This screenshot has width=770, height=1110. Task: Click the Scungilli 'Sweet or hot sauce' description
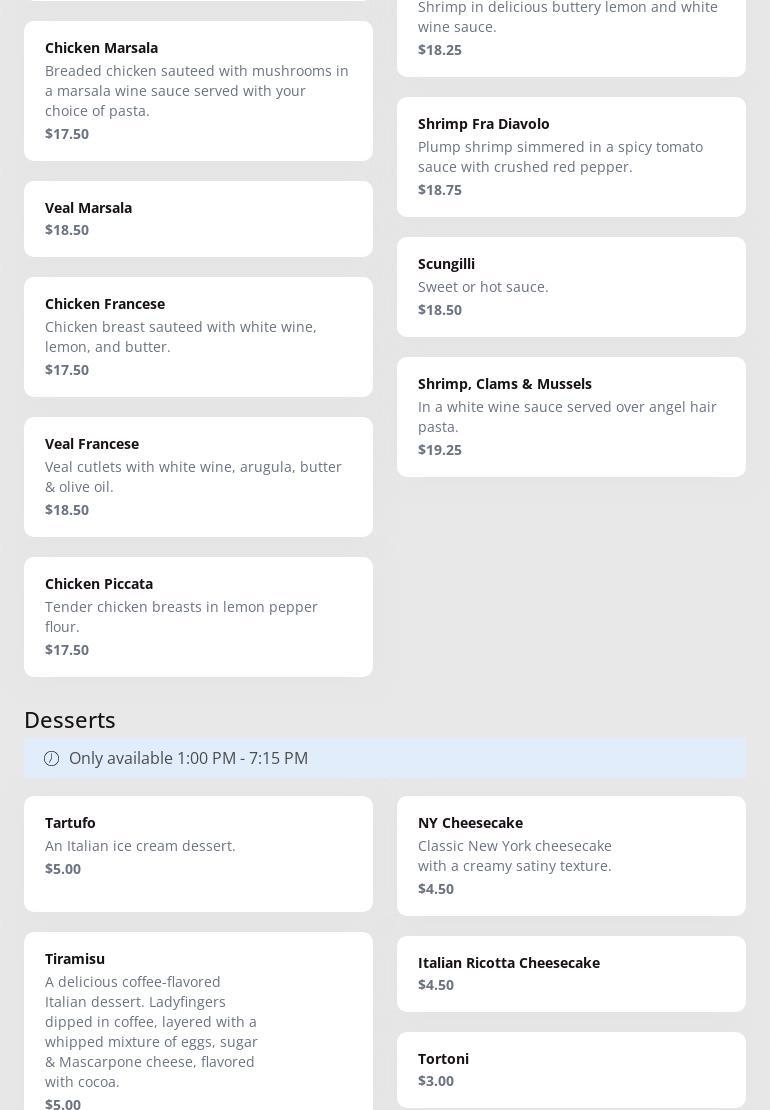[483, 287]
